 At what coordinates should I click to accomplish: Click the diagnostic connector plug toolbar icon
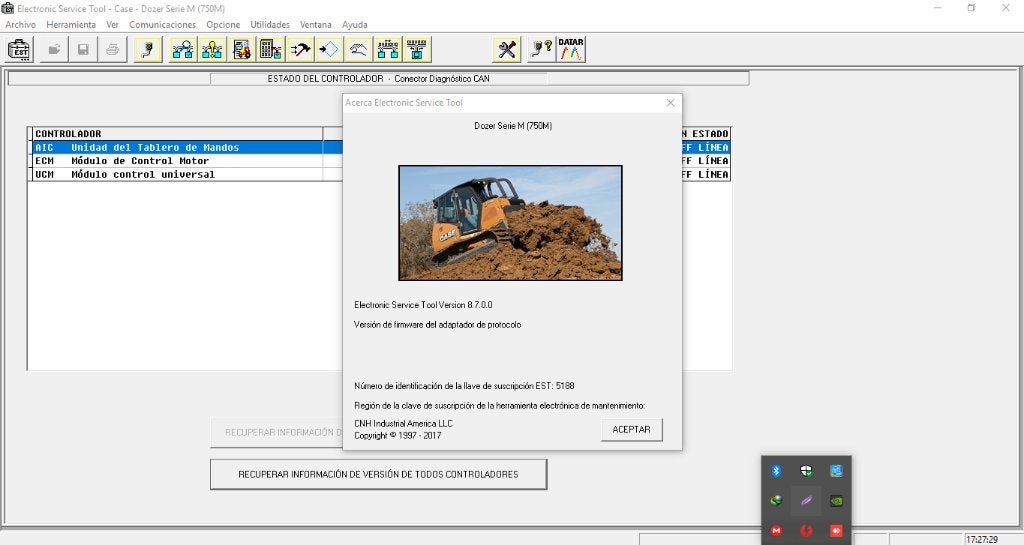(x=148, y=50)
